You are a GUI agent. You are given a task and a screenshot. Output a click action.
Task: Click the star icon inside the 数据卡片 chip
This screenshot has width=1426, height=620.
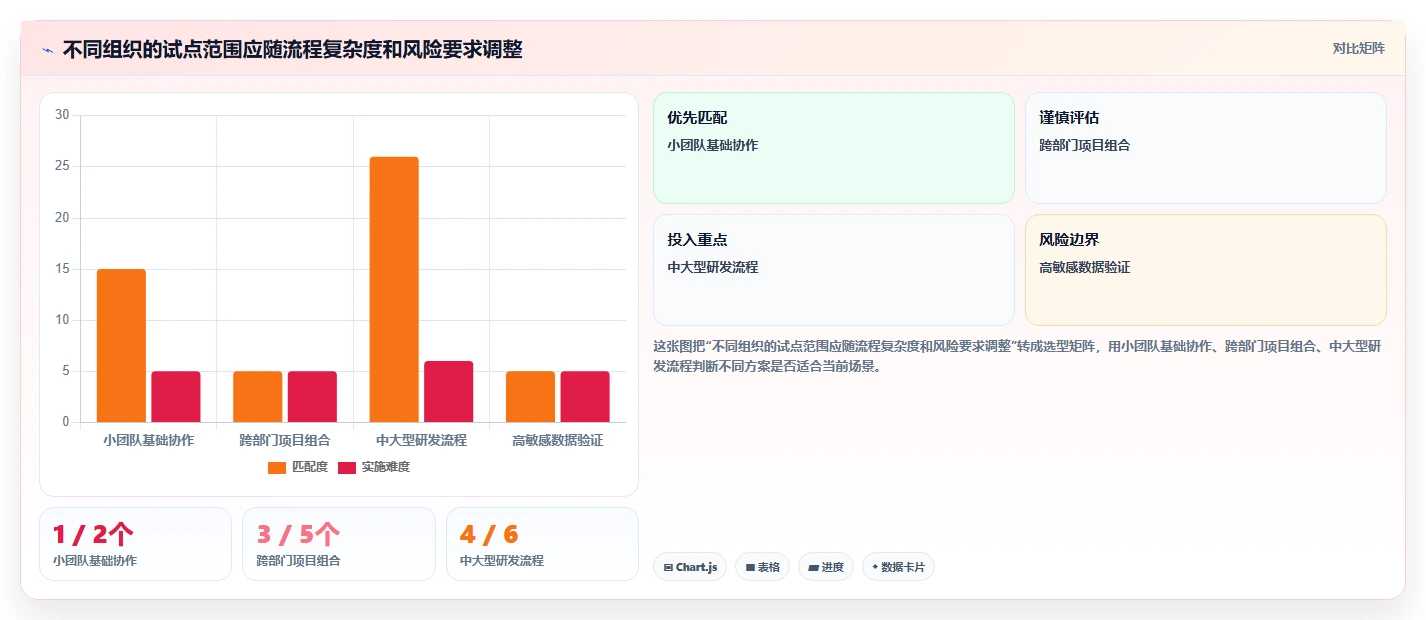(875, 567)
